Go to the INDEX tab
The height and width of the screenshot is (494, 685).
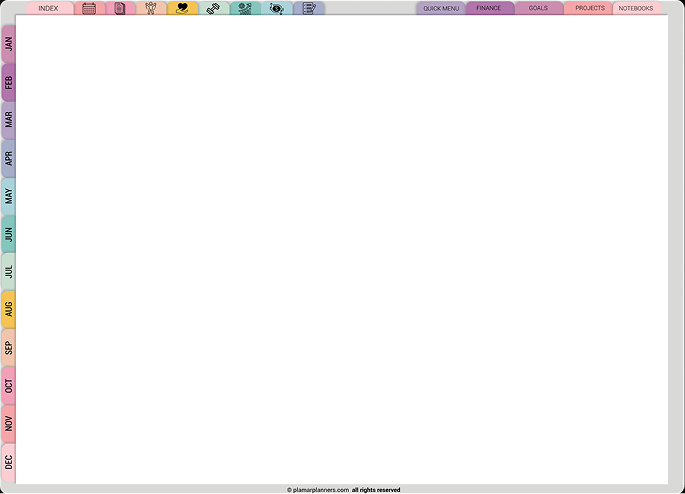click(48, 8)
